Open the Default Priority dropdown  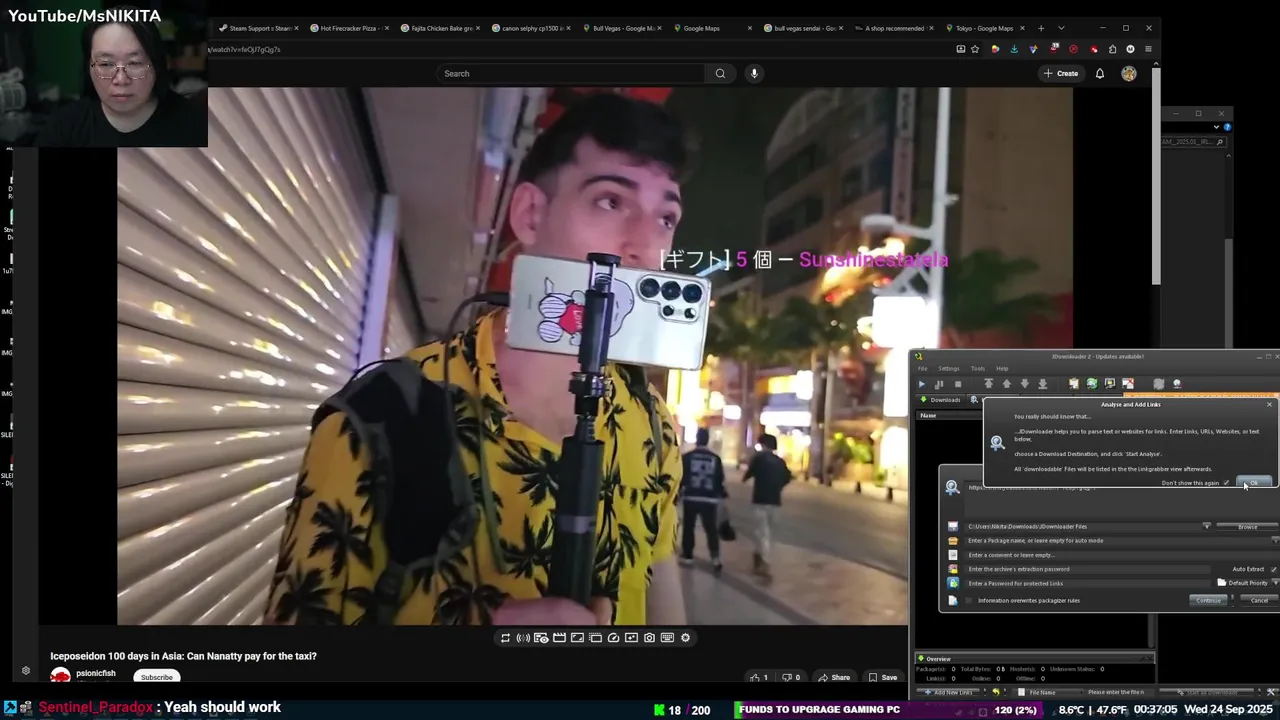click(1246, 583)
